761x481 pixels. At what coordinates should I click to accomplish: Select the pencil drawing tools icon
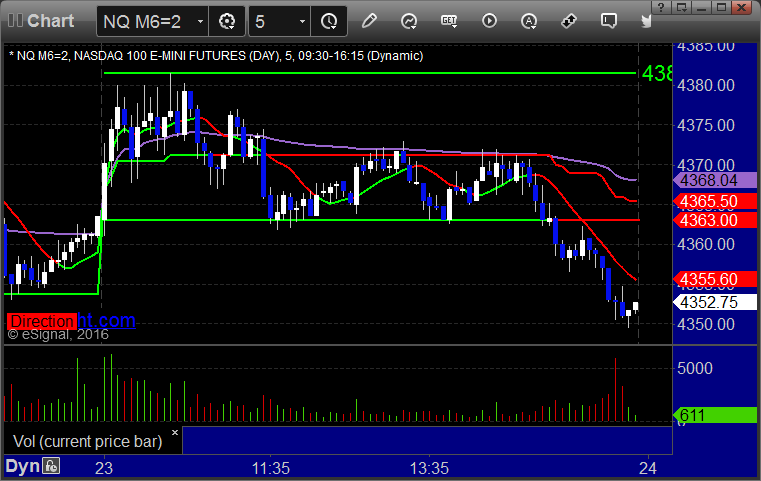(369, 21)
